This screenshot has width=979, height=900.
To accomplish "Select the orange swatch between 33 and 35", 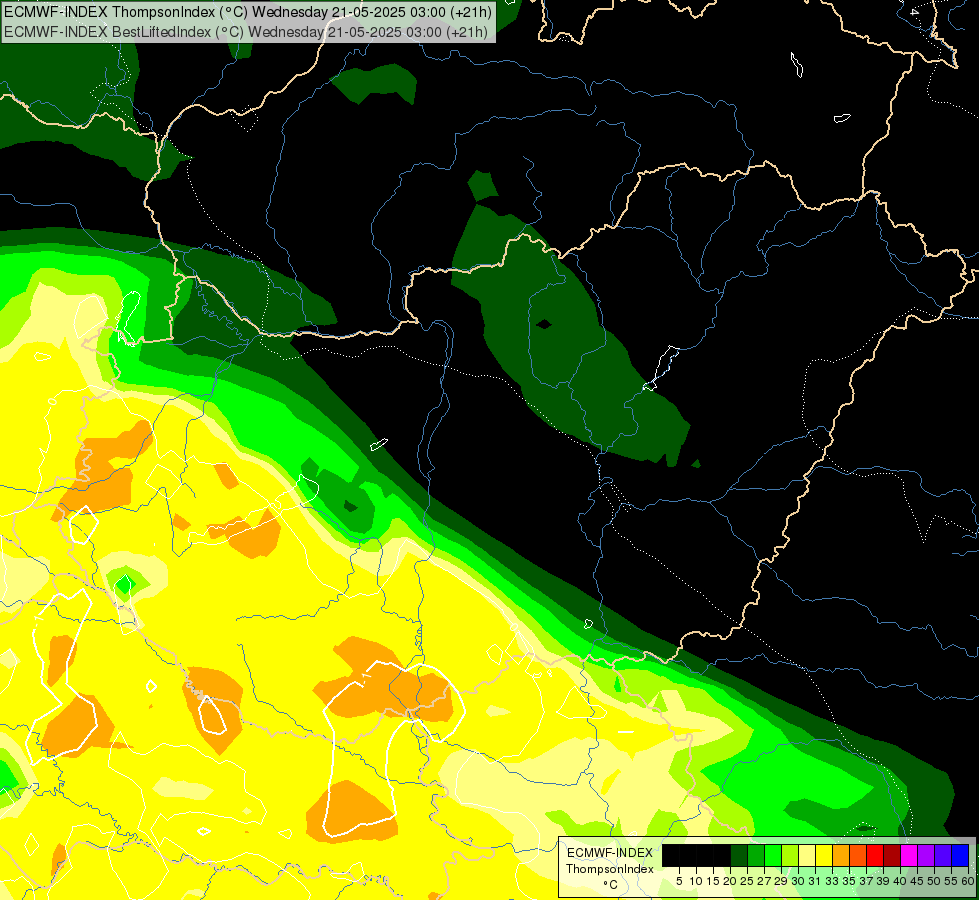I will point(841,856).
